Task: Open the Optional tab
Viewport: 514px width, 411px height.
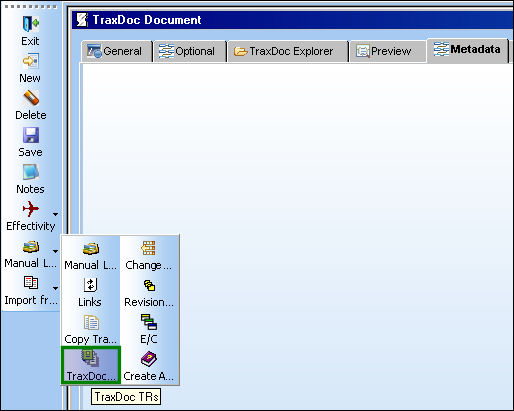Action: [x=189, y=51]
